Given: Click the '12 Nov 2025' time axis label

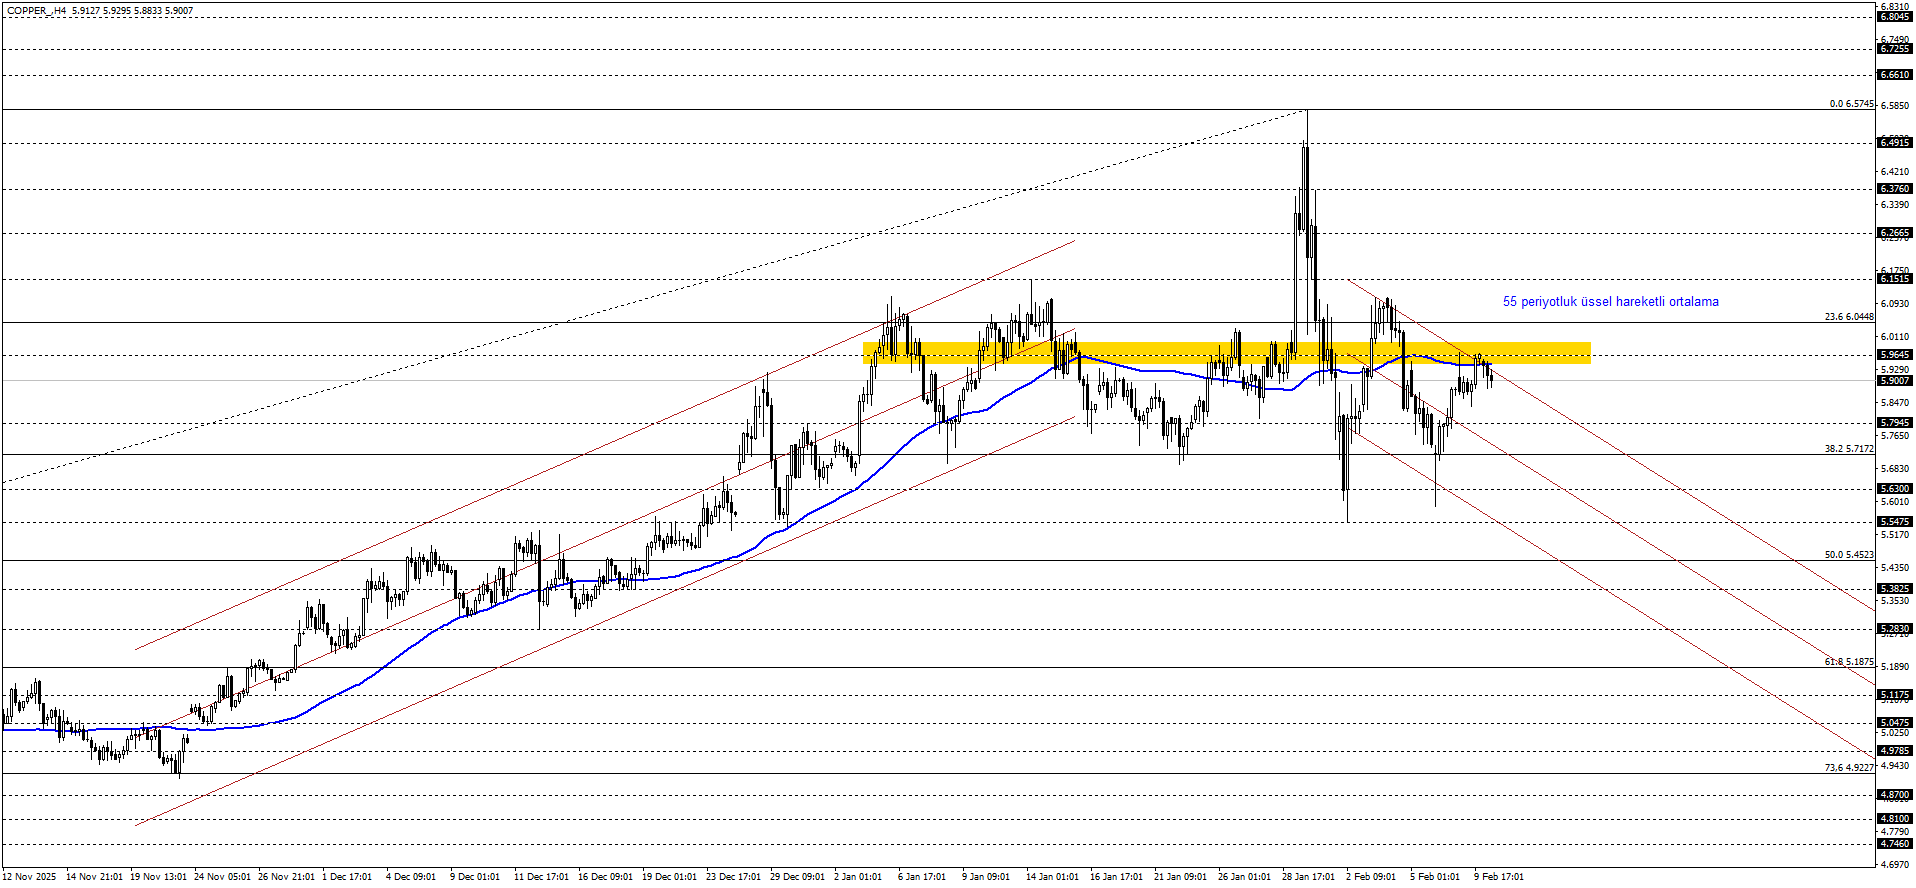Looking at the screenshot, I should pos(30,877).
